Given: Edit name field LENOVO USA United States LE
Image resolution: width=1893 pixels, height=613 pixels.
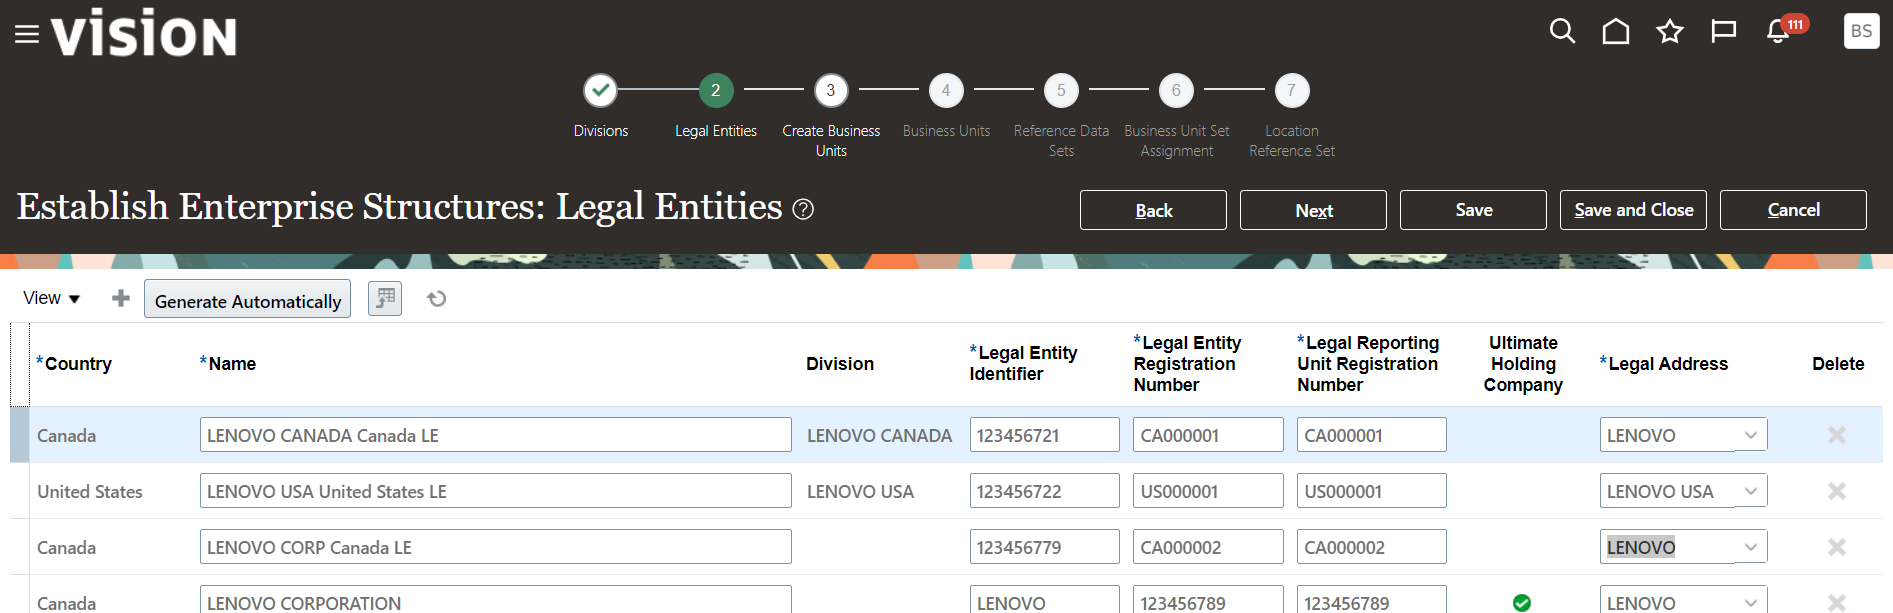Looking at the screenshot, I should coord(495,491).
